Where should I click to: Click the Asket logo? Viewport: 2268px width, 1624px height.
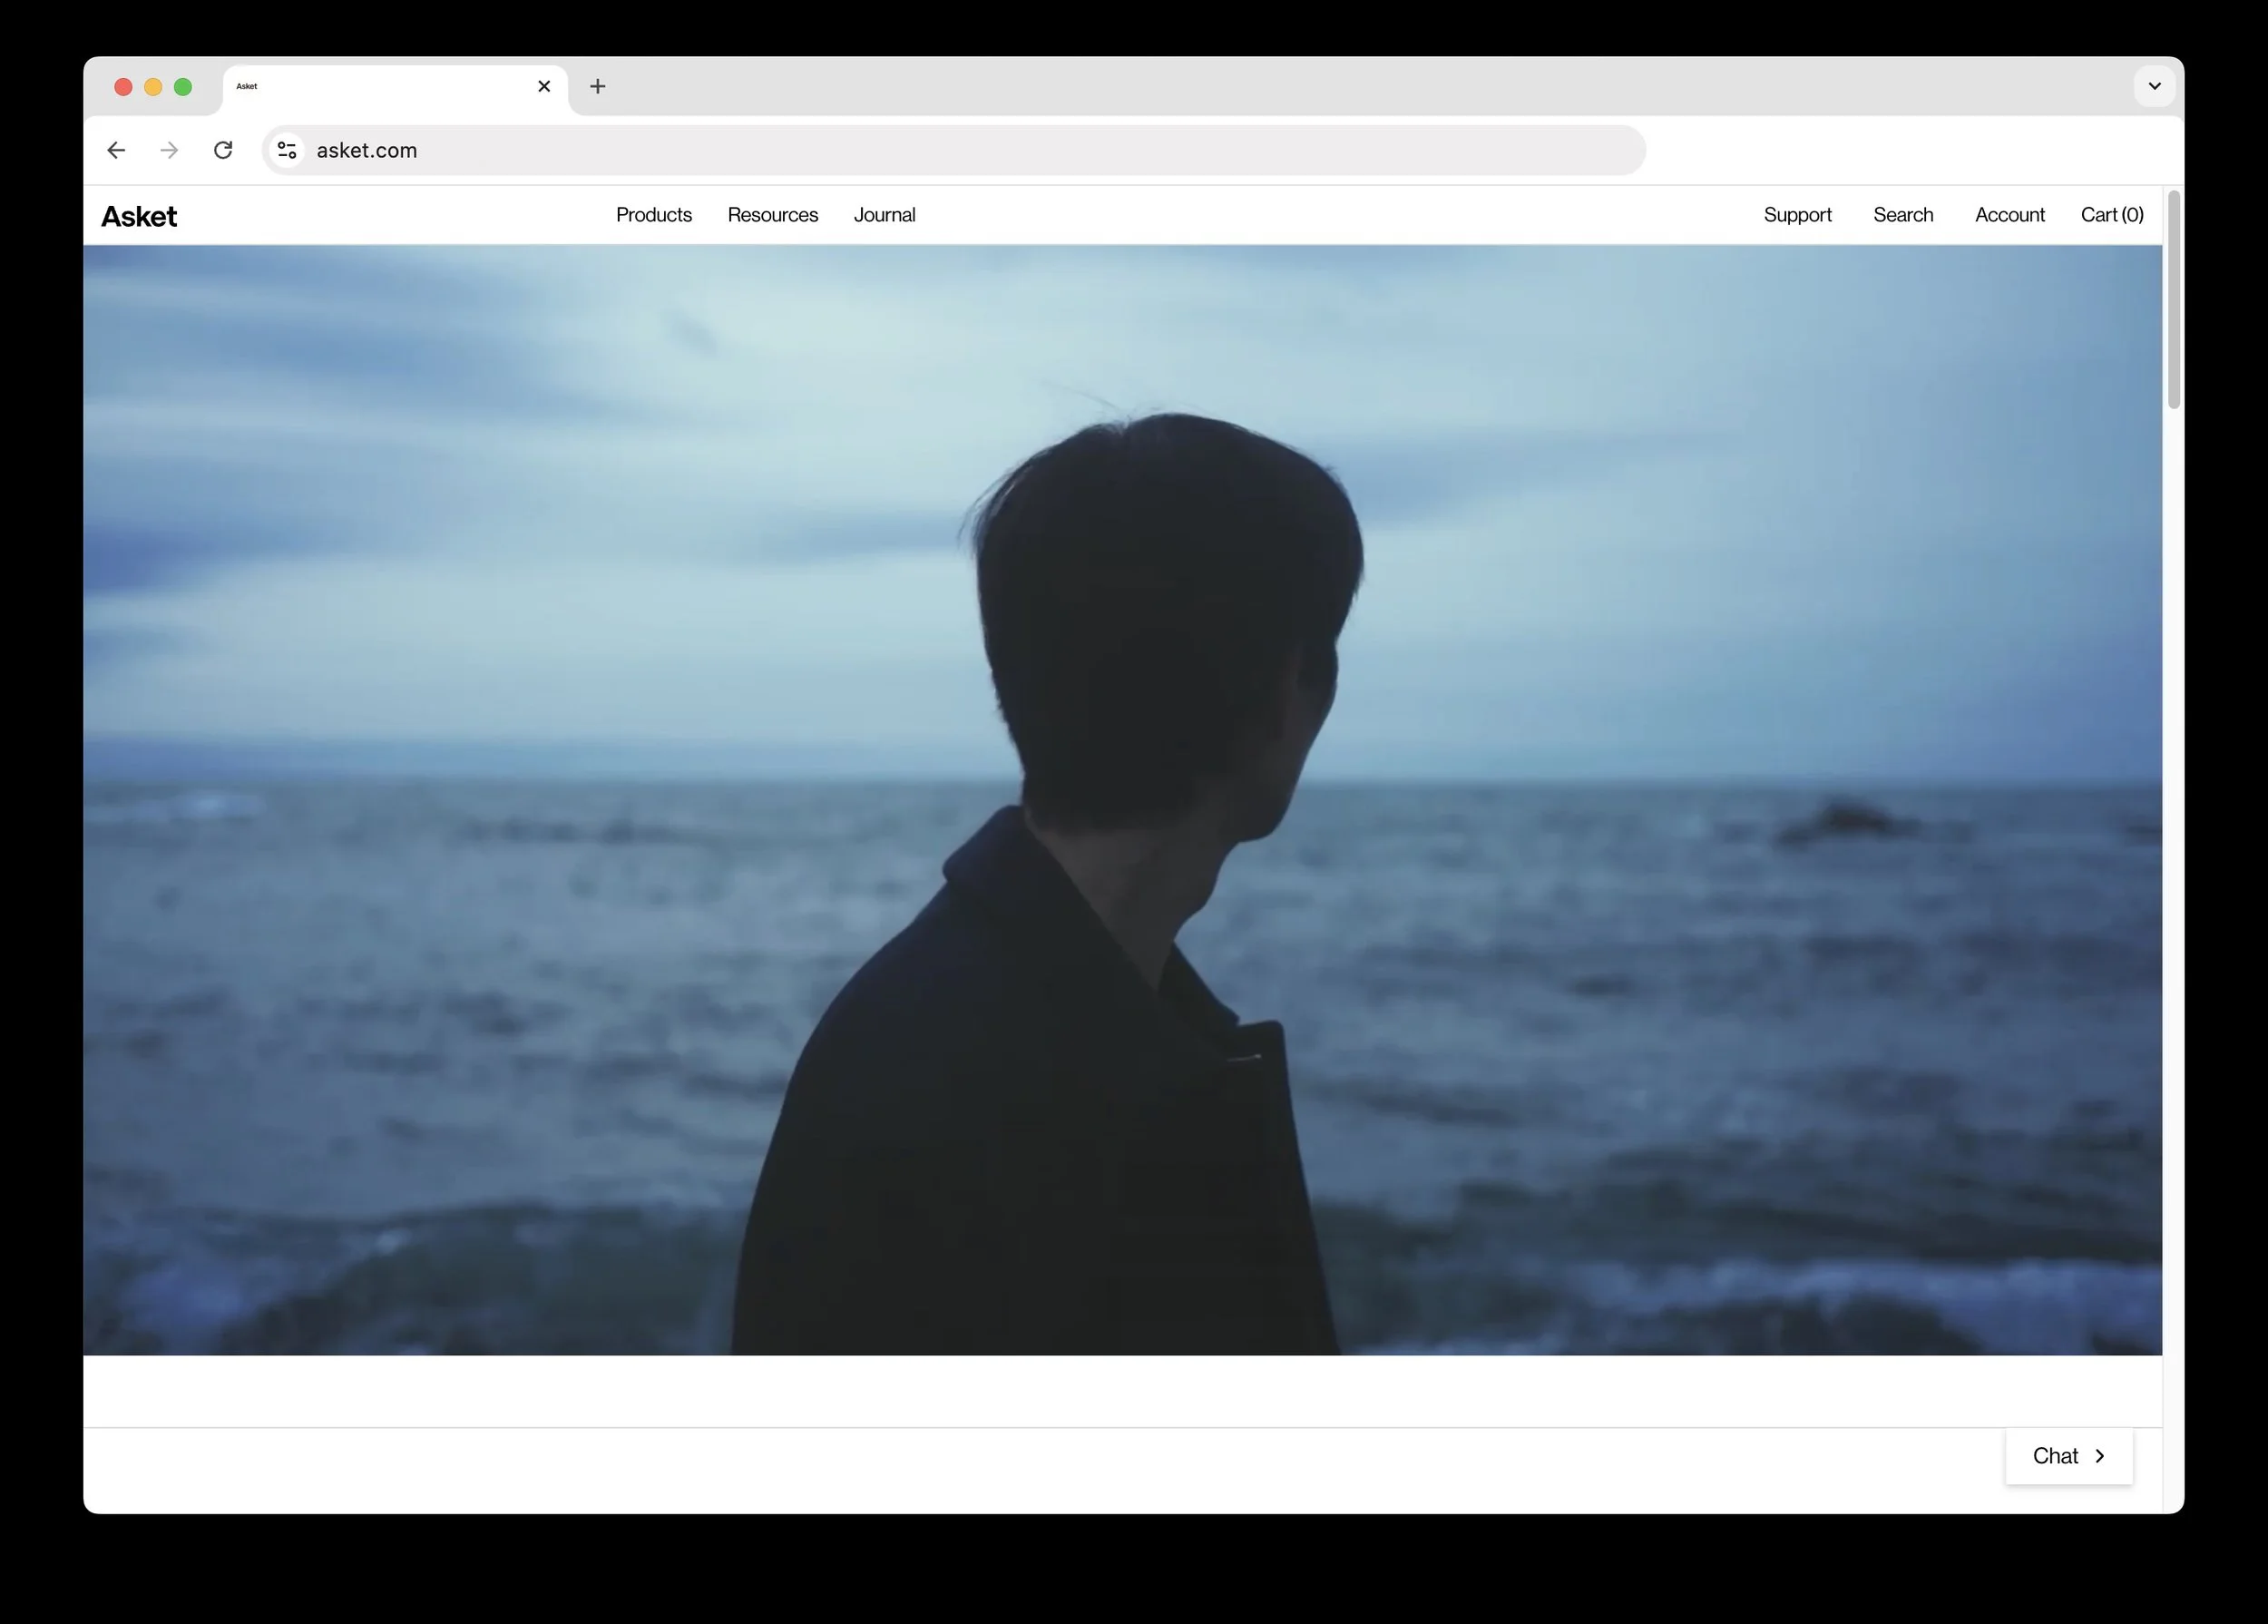(139, 217)
